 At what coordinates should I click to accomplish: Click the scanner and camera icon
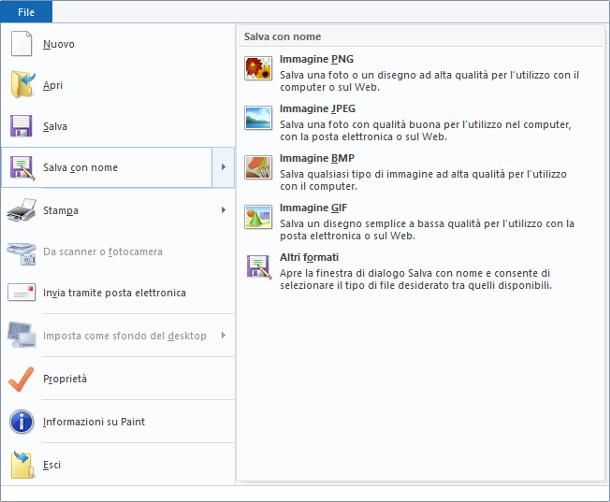coord(22,253)
